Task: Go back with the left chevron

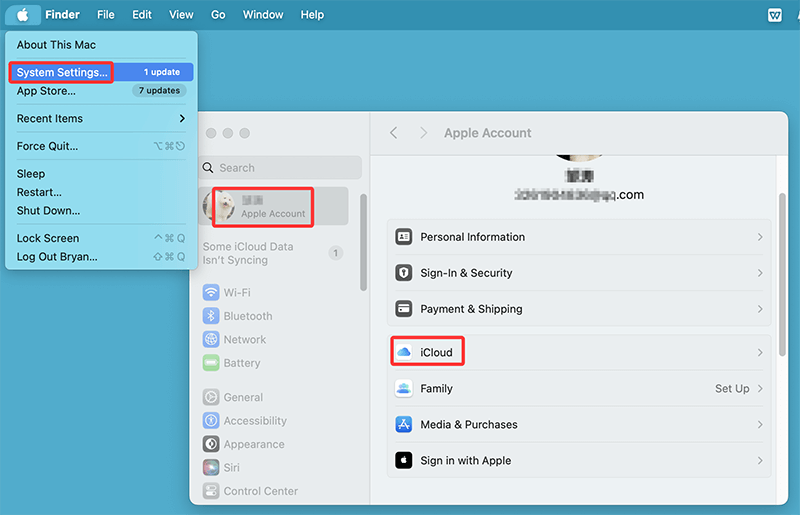Action: click(393, 133)
